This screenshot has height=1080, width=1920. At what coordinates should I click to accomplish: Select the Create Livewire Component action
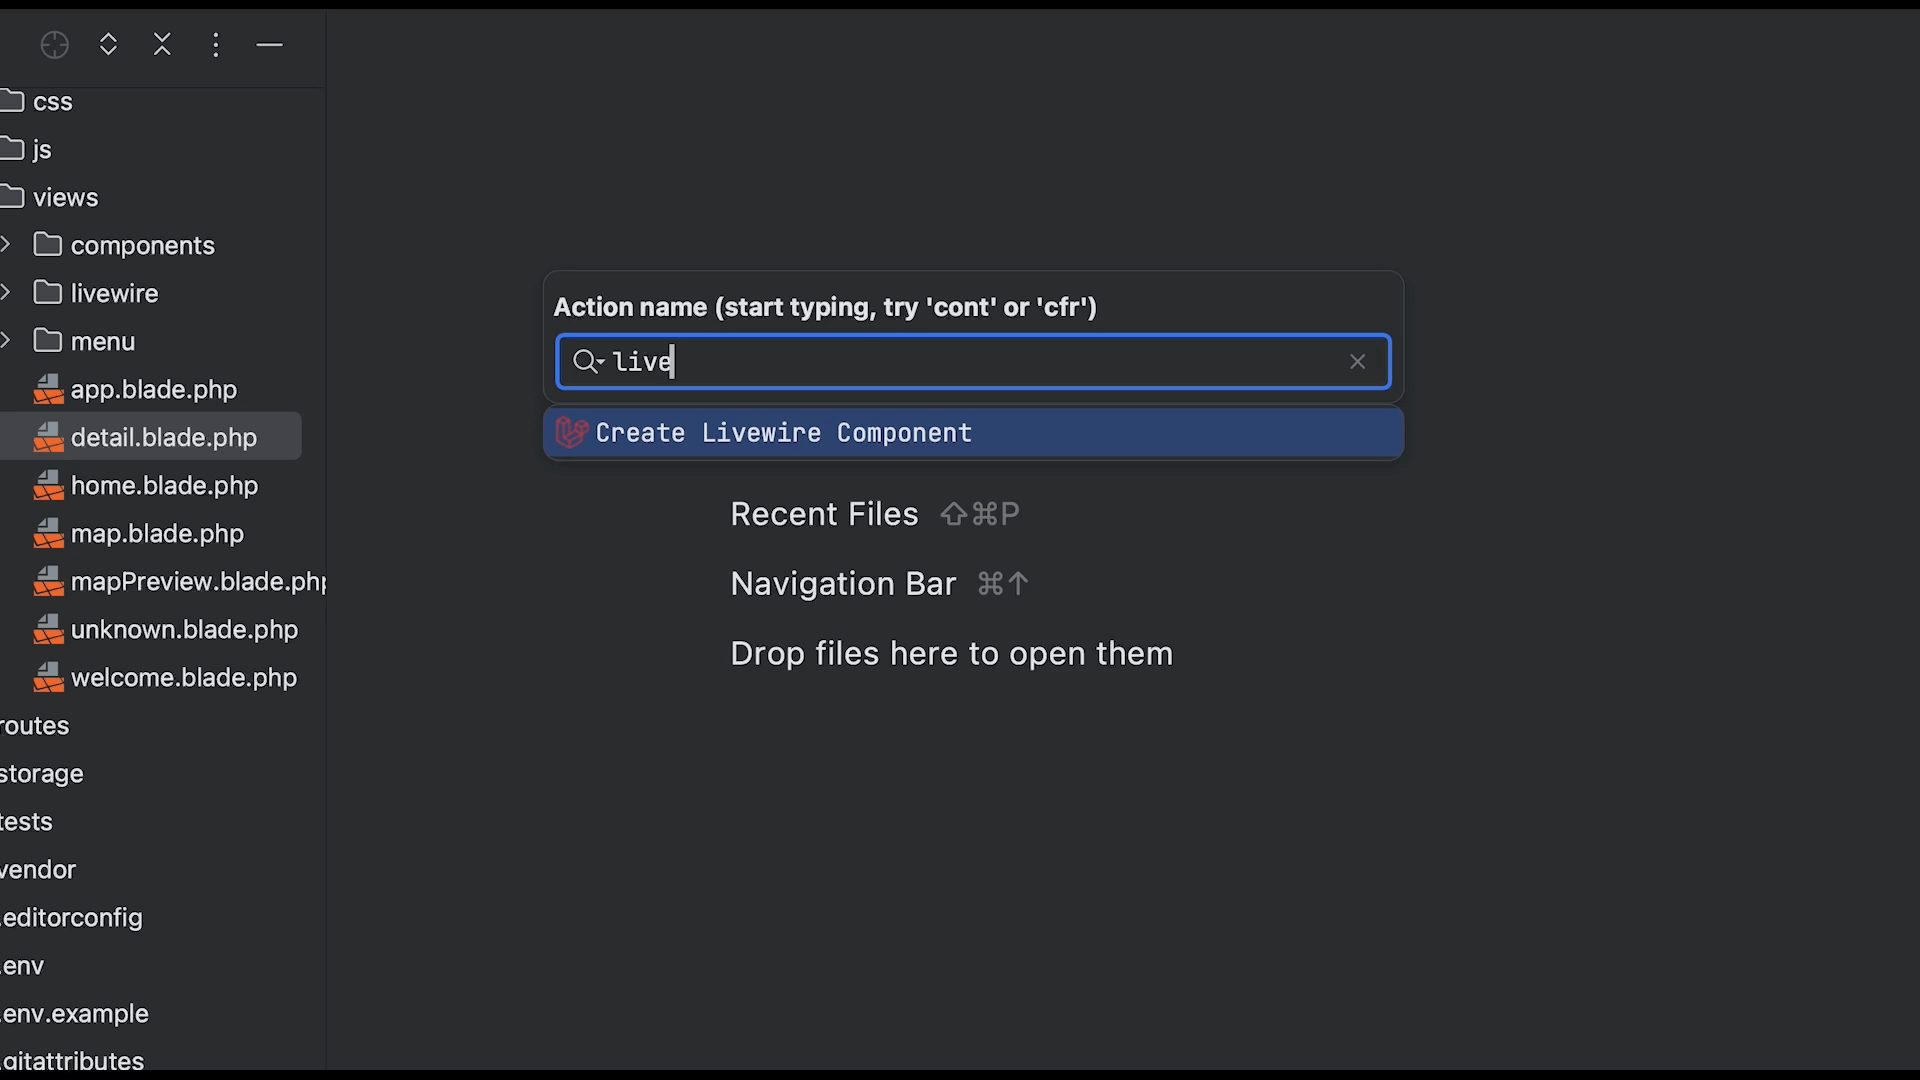coord(784,433)
